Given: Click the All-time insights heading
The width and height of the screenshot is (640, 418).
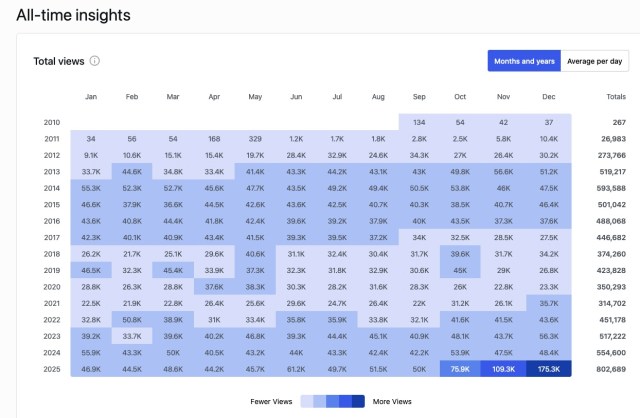Looking at the screenshot, I should [x=73, y=15].
